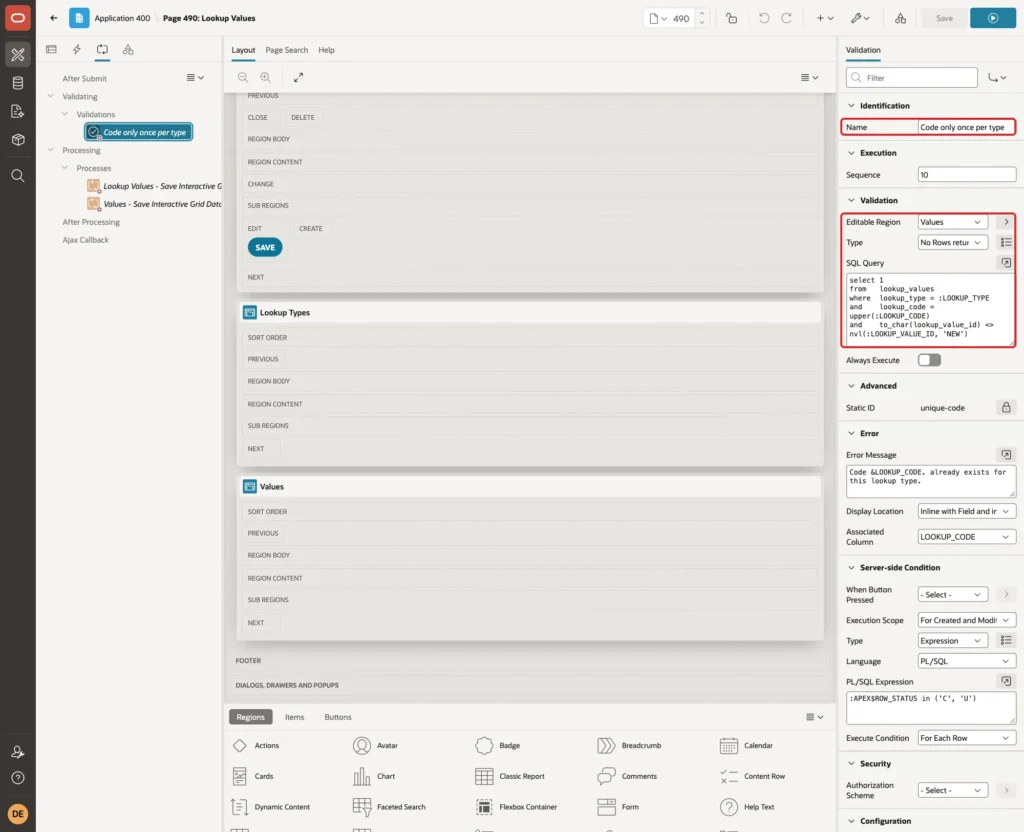Open validation Type dropdown No Rows returned
Screen dimensions: 1024x832
952,242
